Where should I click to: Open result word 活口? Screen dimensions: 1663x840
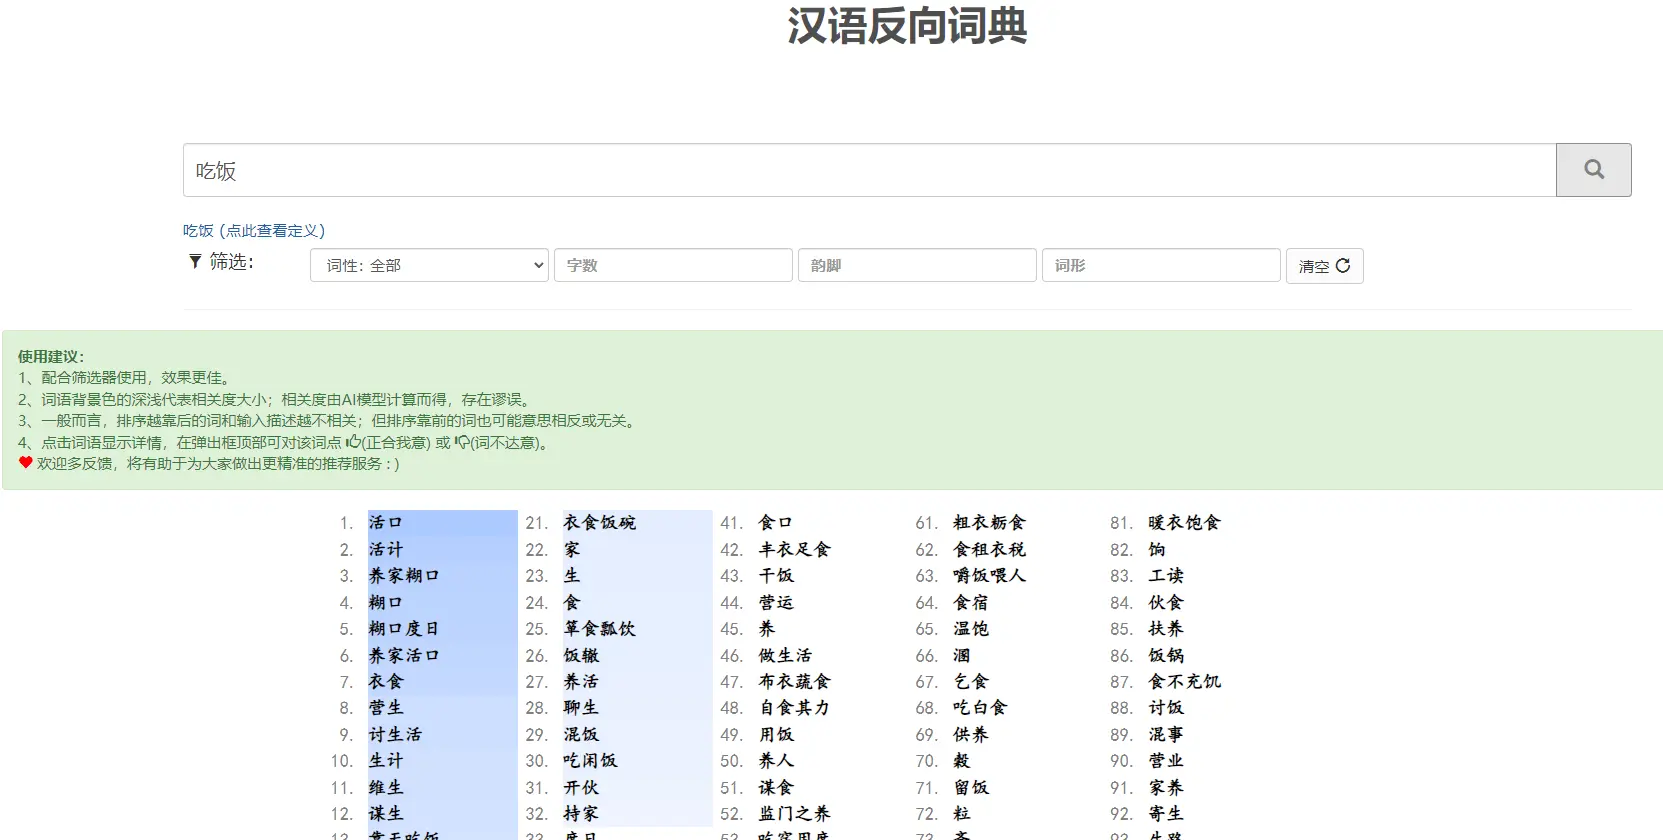point(385,523)
